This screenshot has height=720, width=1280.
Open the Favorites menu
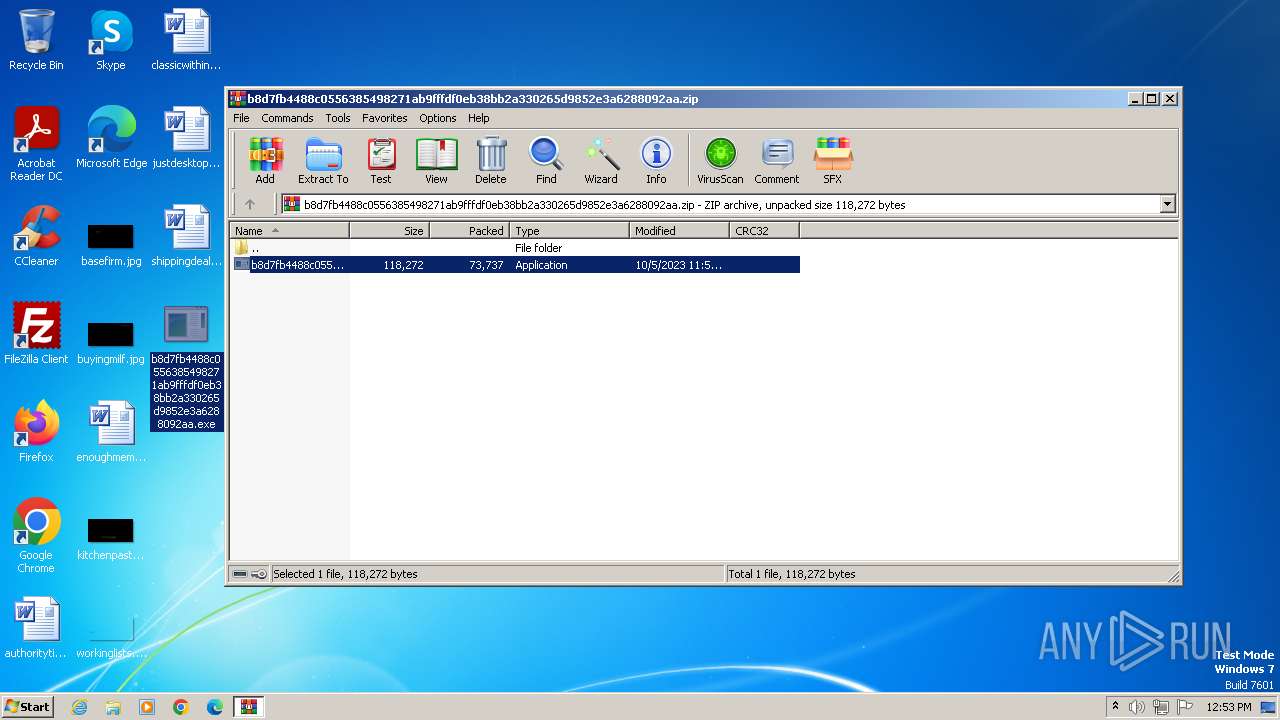(385, 118)
